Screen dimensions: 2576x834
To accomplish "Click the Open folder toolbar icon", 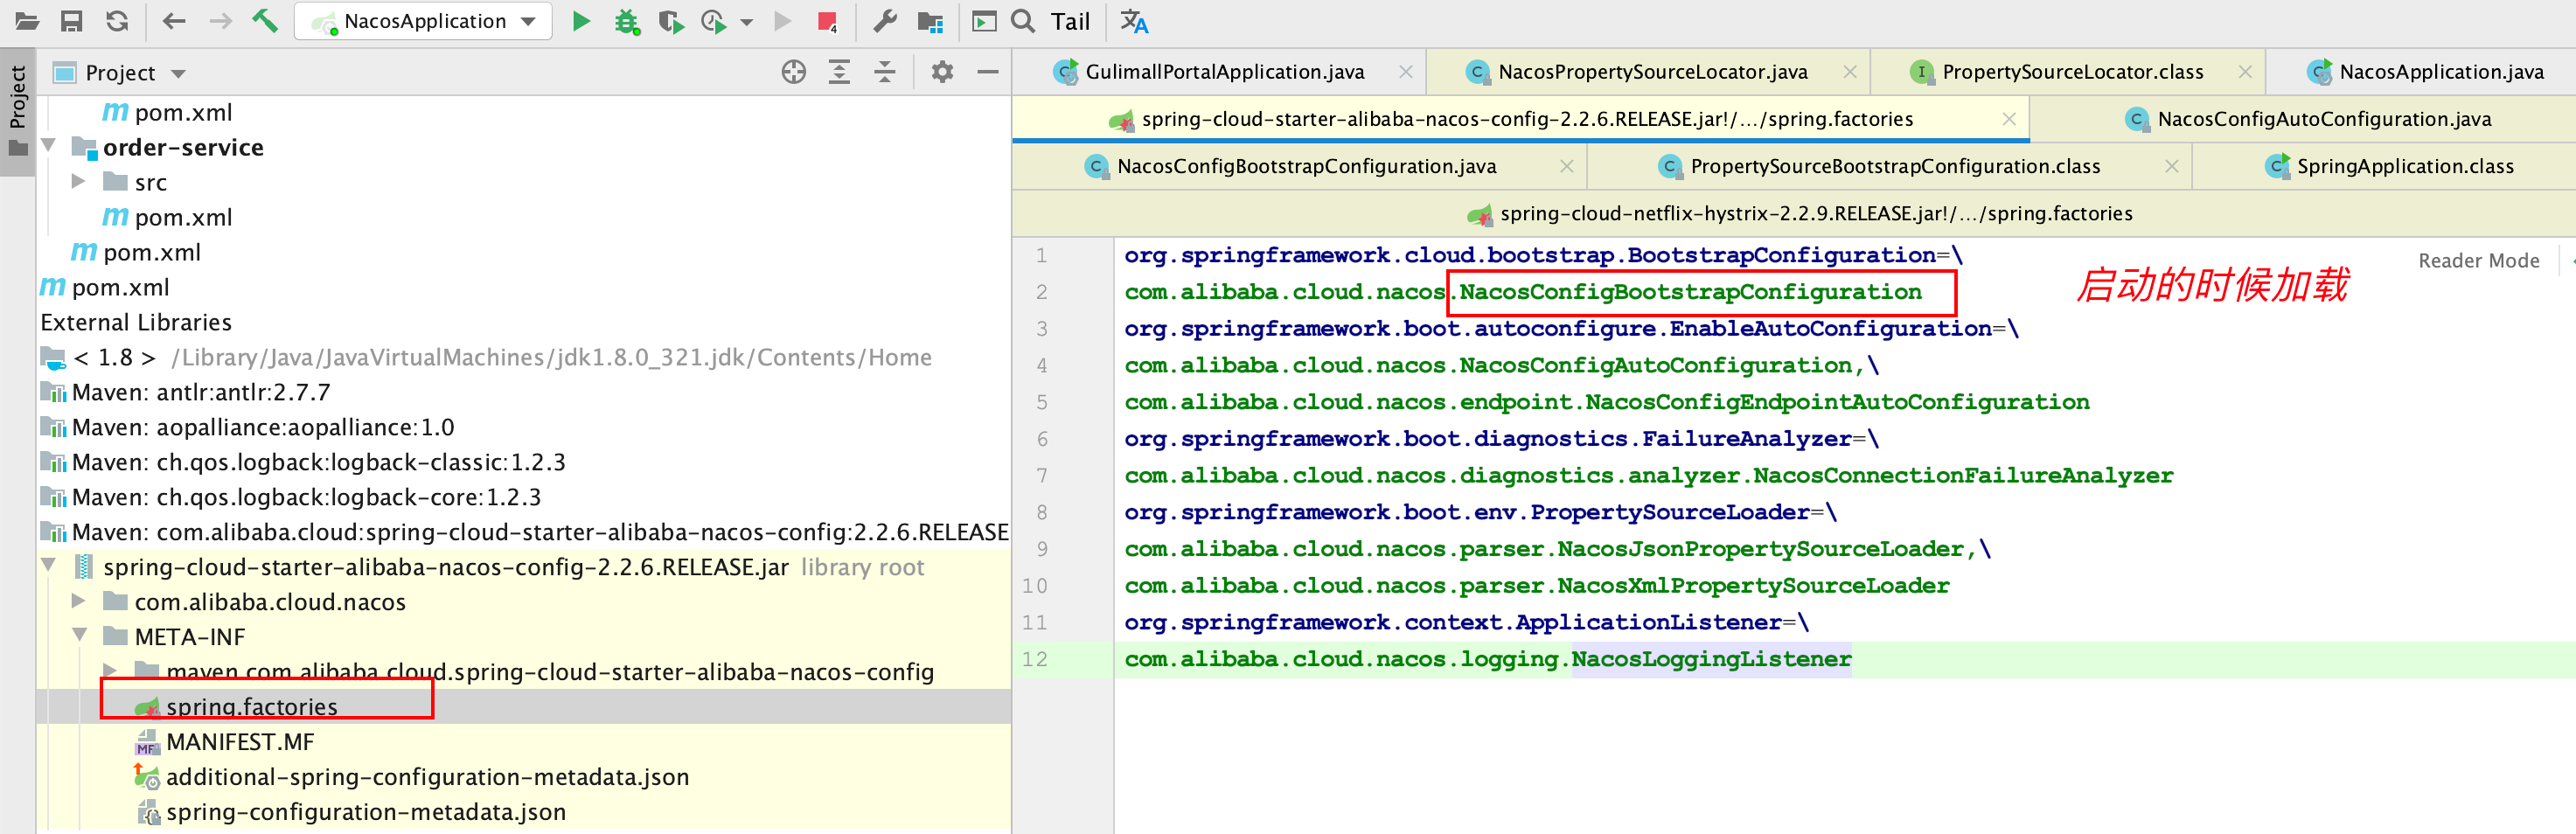I will click(27, 21).
